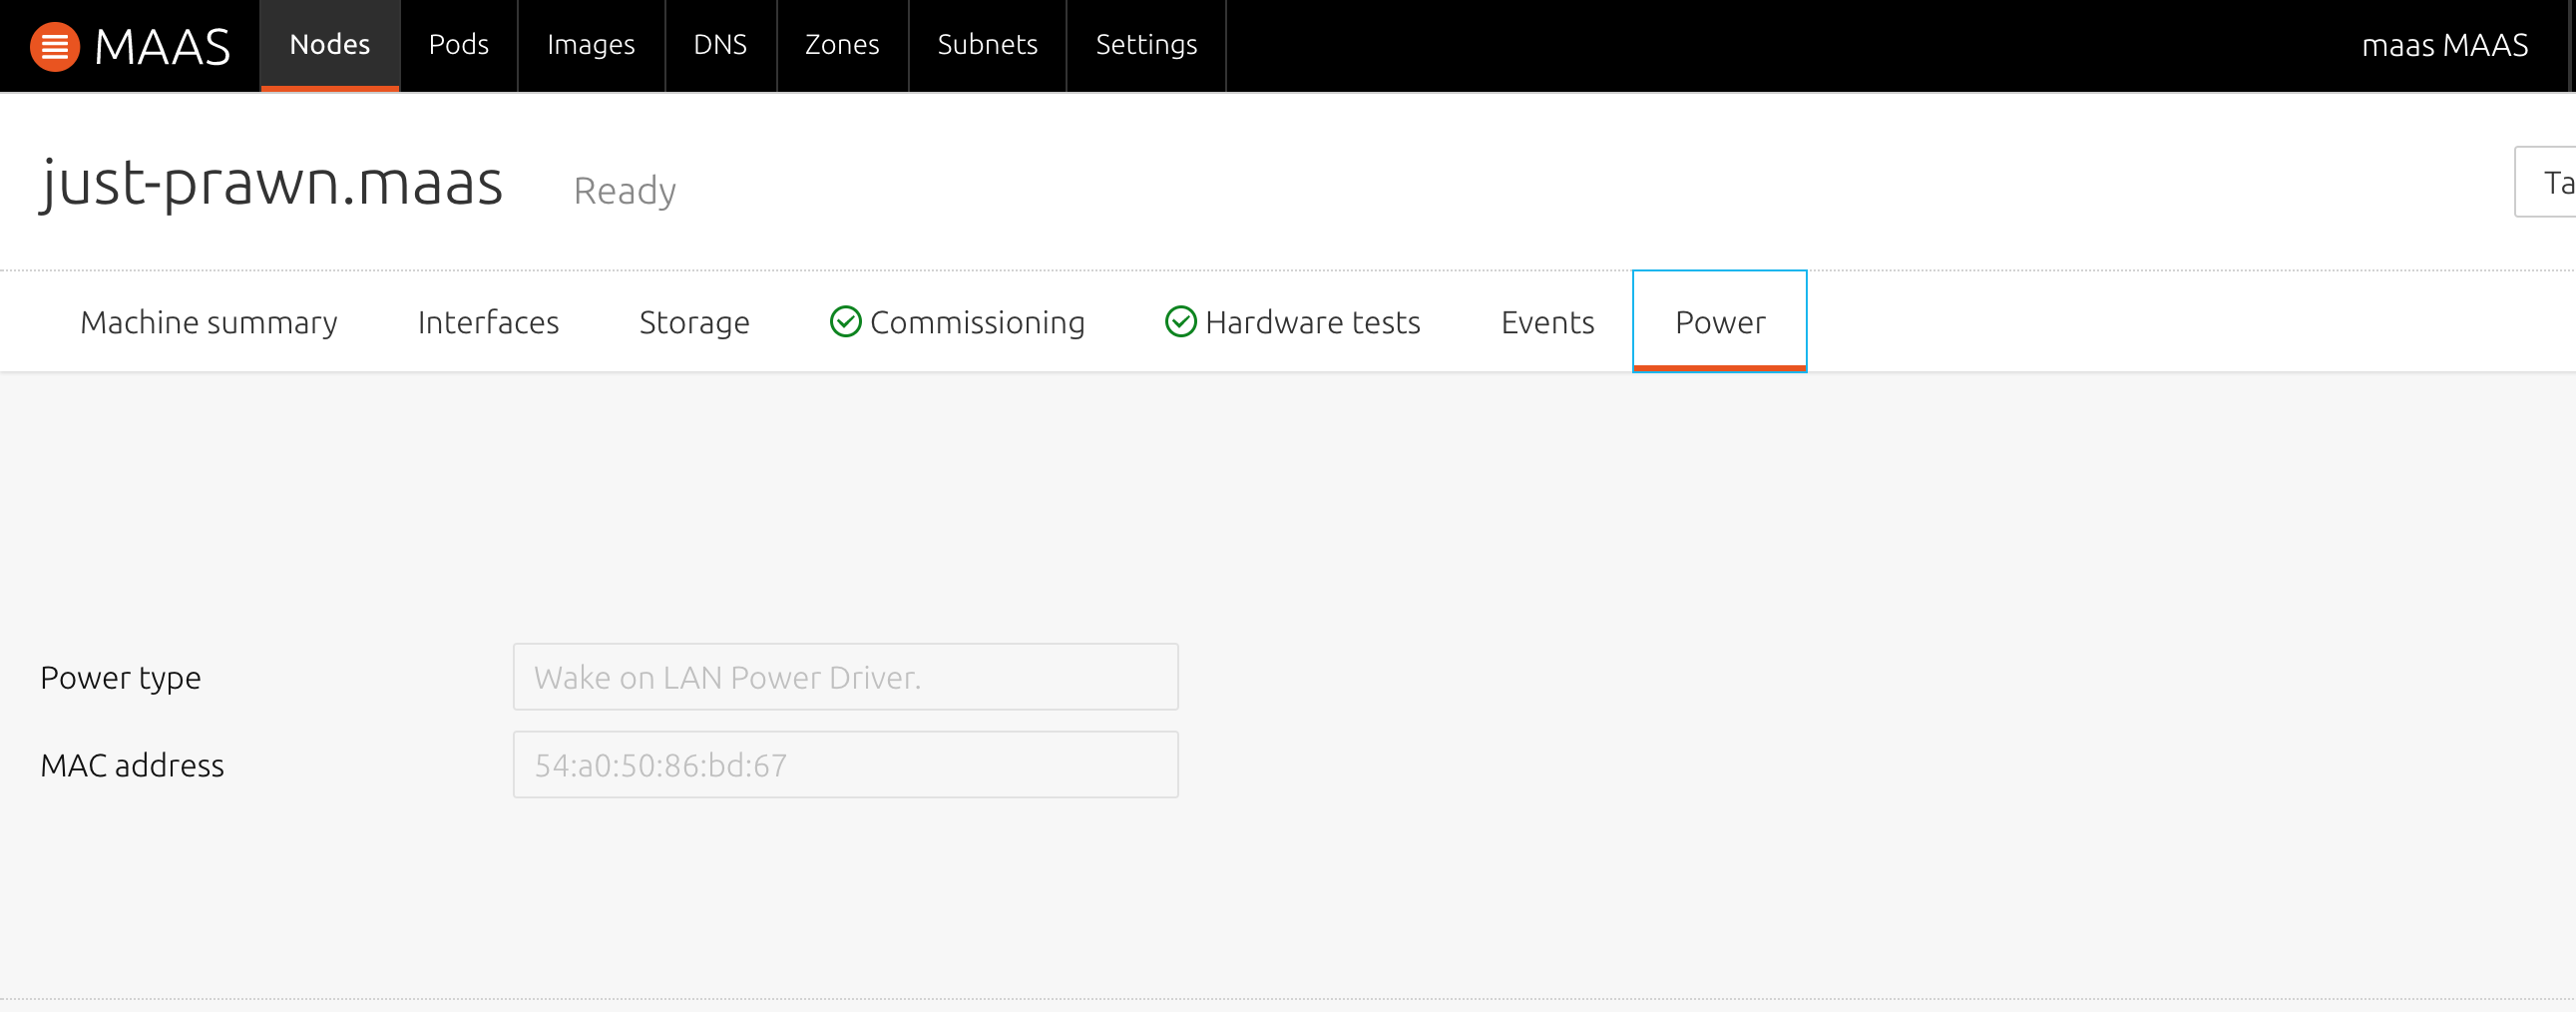The height and width of the screenshot is (1012, 2576).
Task: Click the Ready status text
Action: pyautogui.click(x=625, y=190)
